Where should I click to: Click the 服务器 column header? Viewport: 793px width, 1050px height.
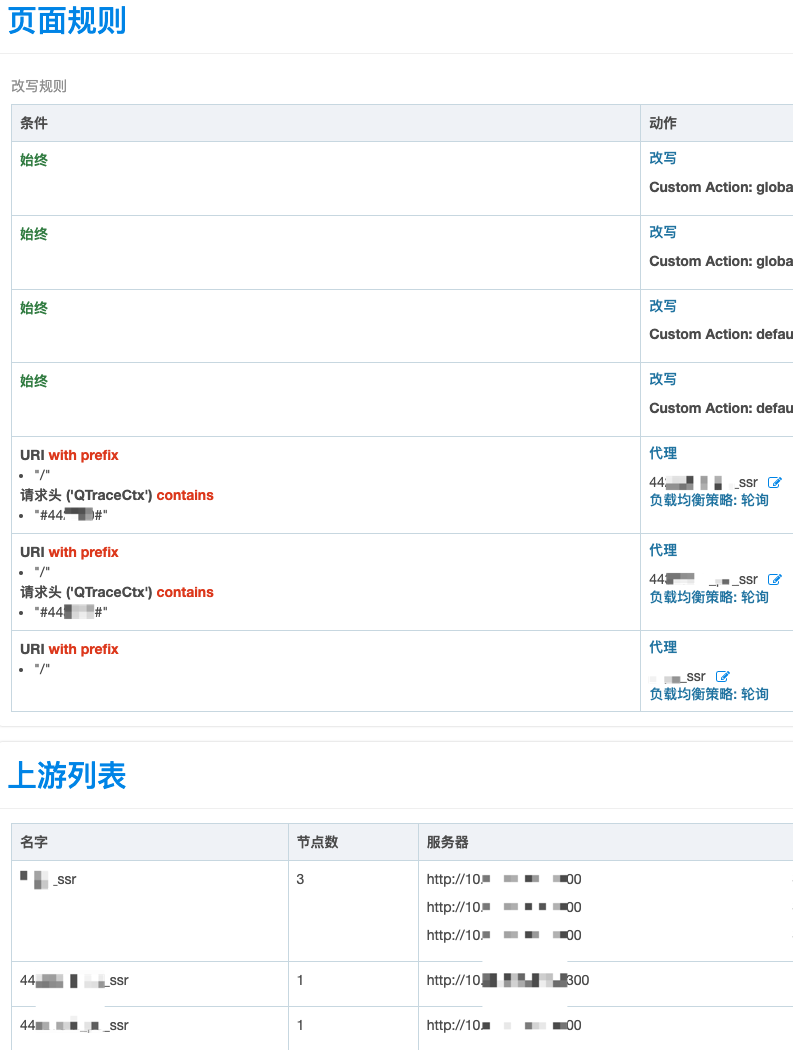pos(447,842)
